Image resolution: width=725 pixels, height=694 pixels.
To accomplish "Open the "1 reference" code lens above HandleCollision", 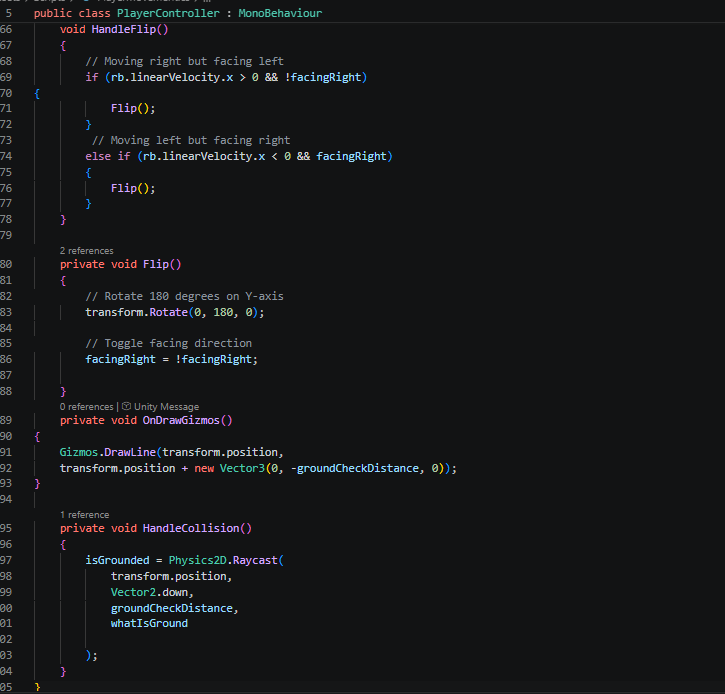I will click(x=85, y=515).
